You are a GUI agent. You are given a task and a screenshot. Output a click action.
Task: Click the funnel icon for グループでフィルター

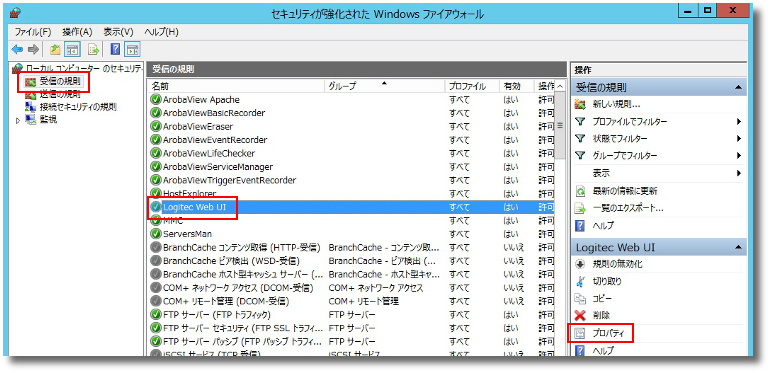[581, 156]
